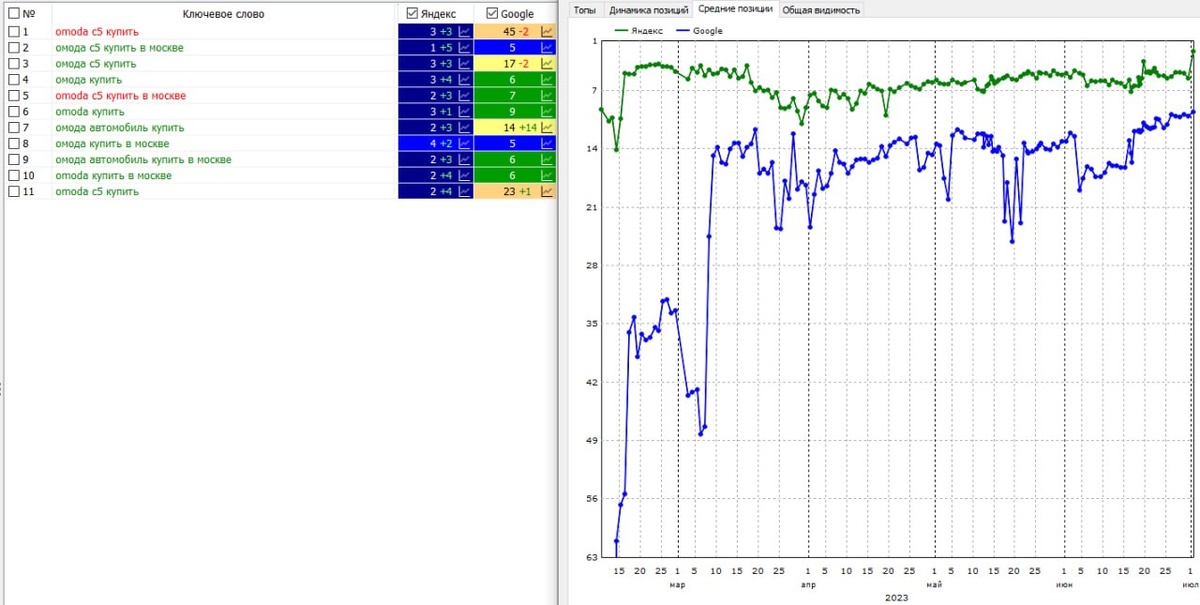Click Google chart icon in row 4

point(547,80)
